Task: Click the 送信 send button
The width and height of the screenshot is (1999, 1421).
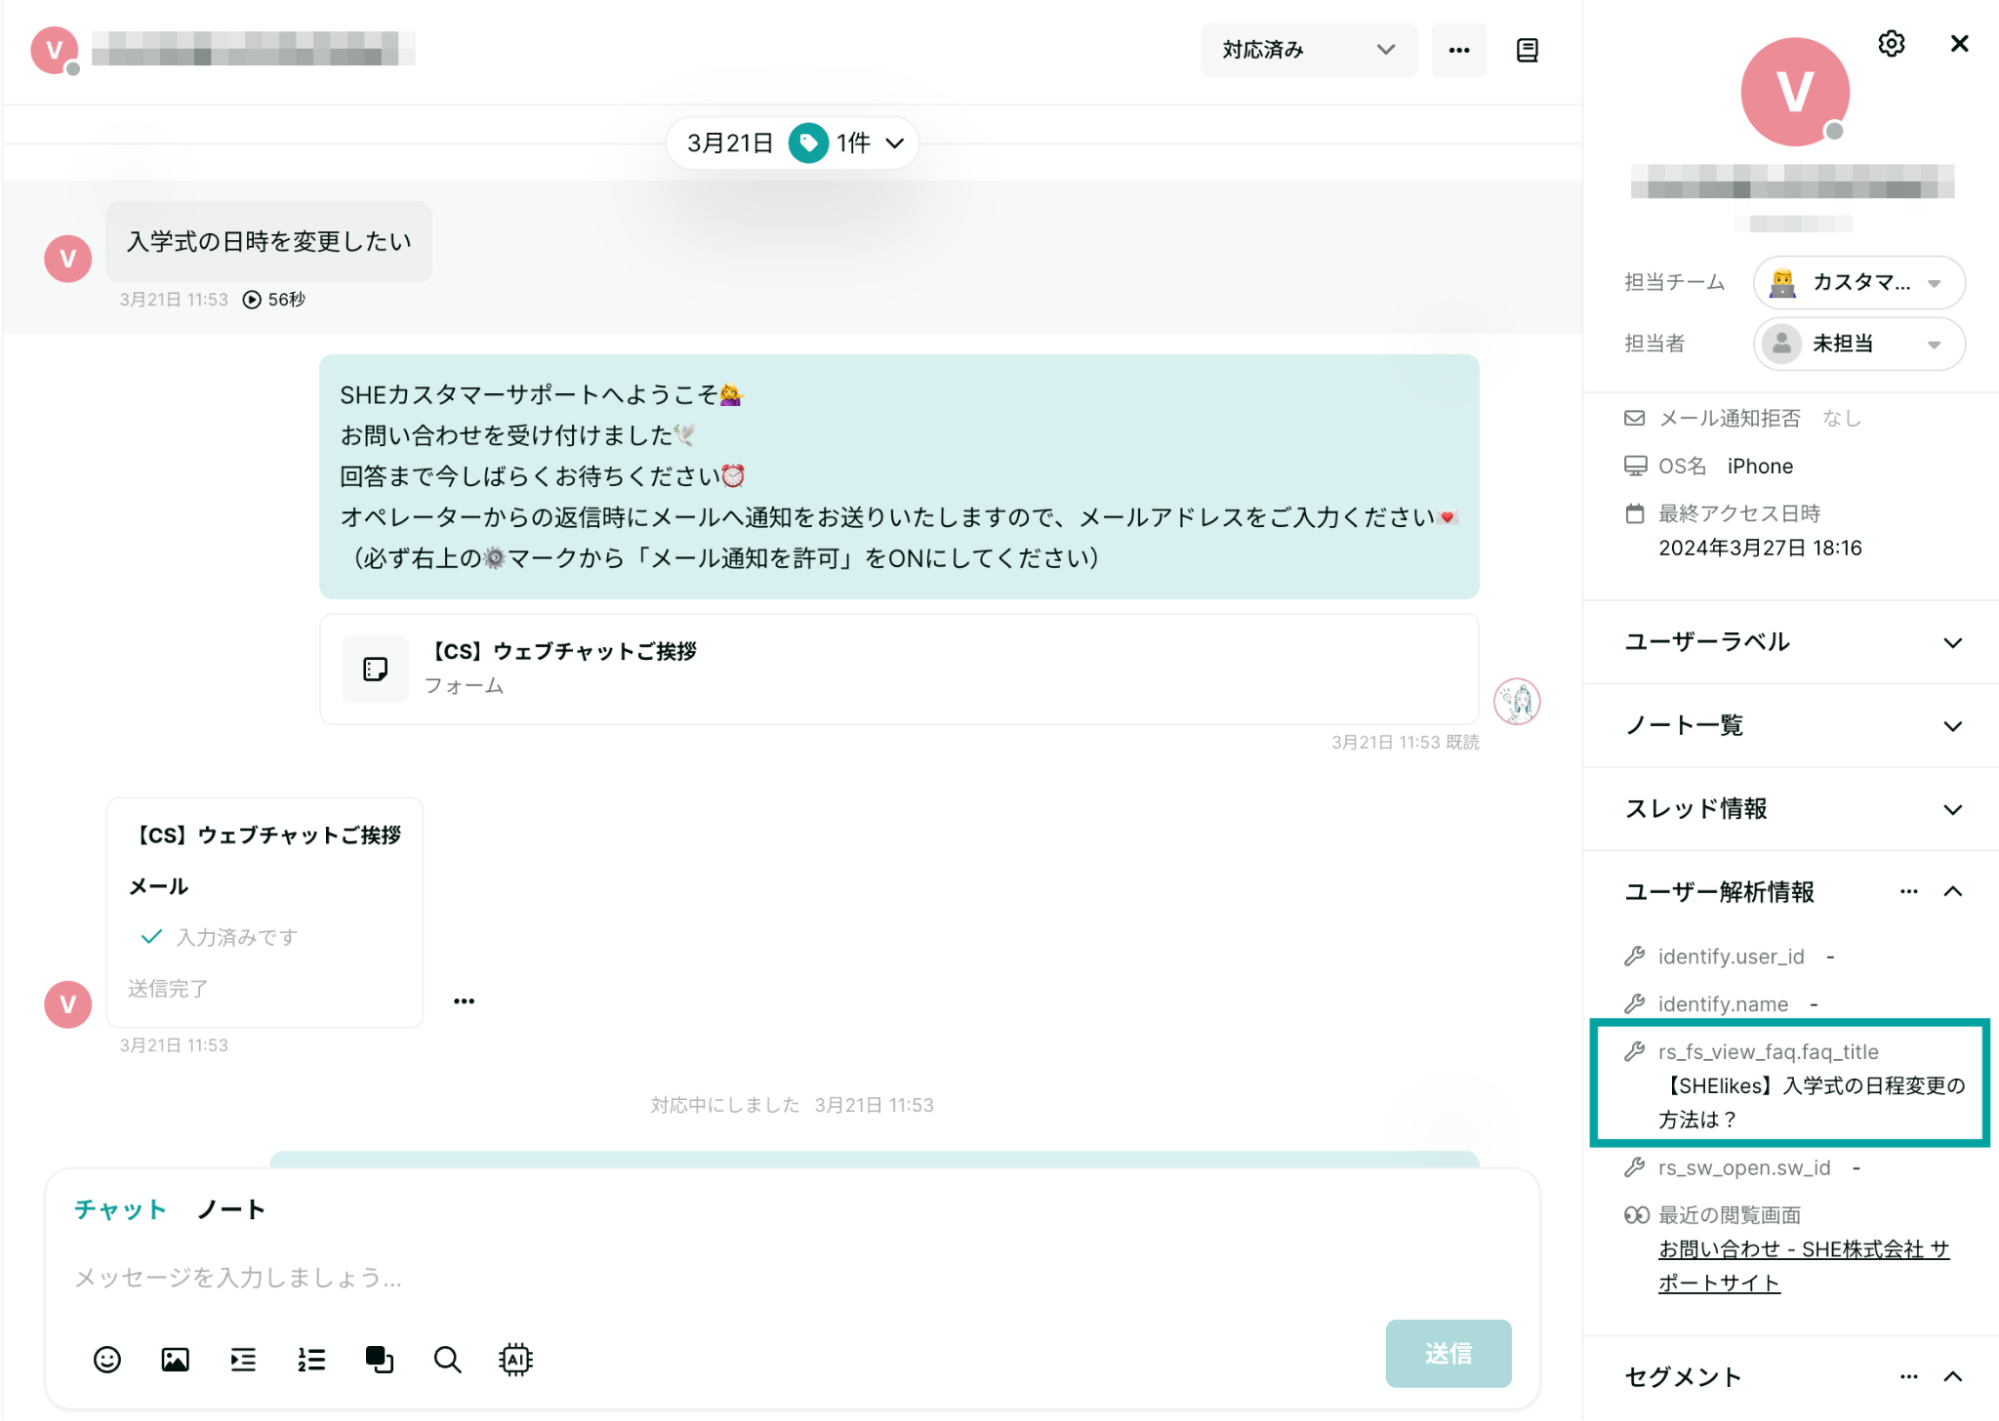Action: pyautogui.click(x=1447, y=1353)
